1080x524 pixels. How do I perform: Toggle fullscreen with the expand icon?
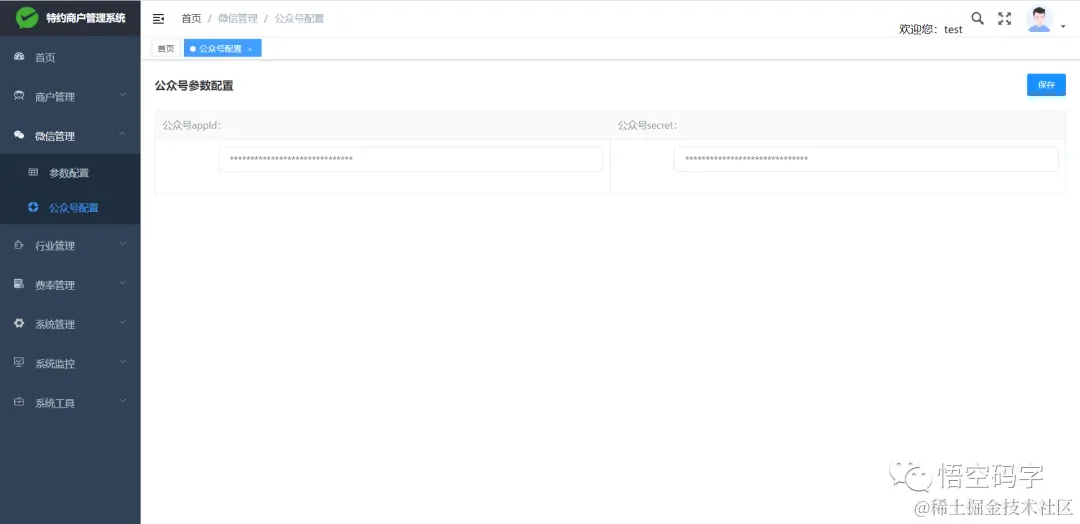[x=1005, y=19]
